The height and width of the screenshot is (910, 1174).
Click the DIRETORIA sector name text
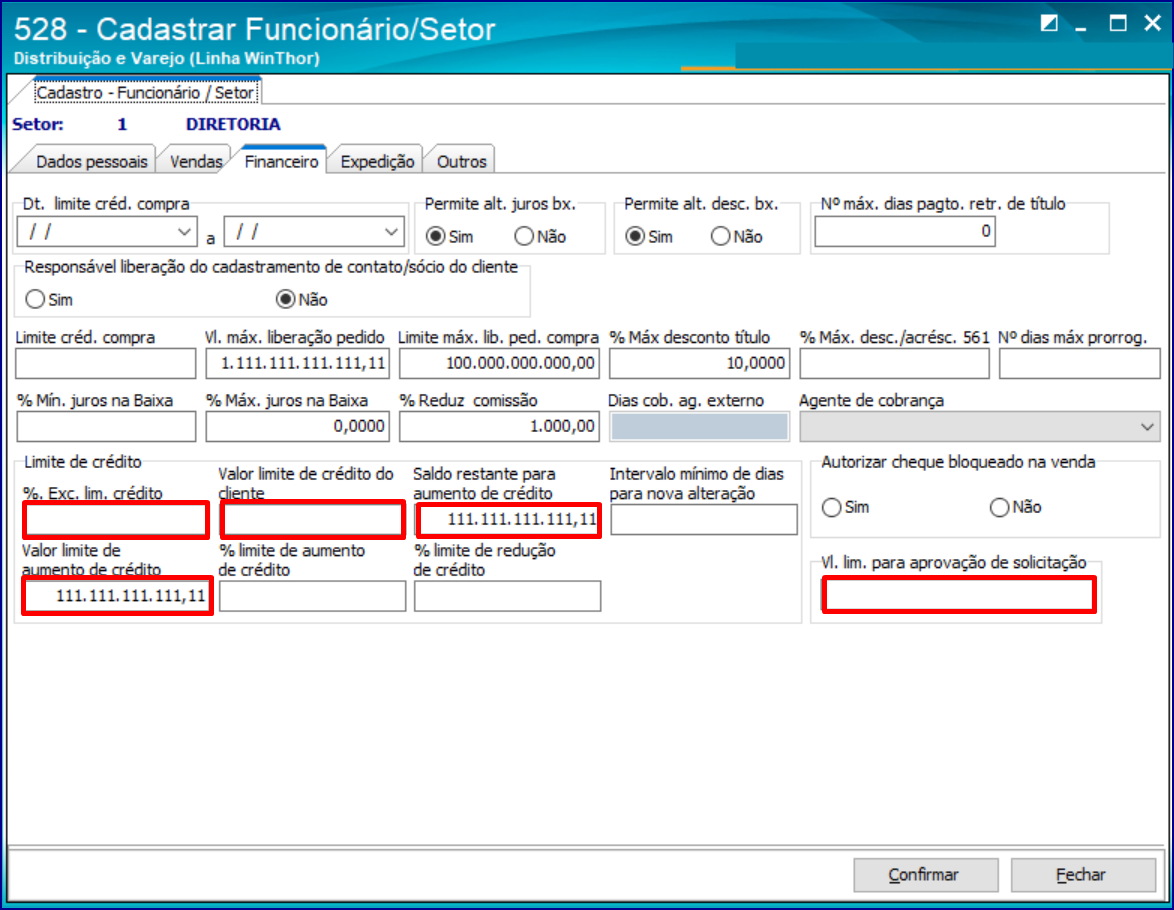[233, 124]
